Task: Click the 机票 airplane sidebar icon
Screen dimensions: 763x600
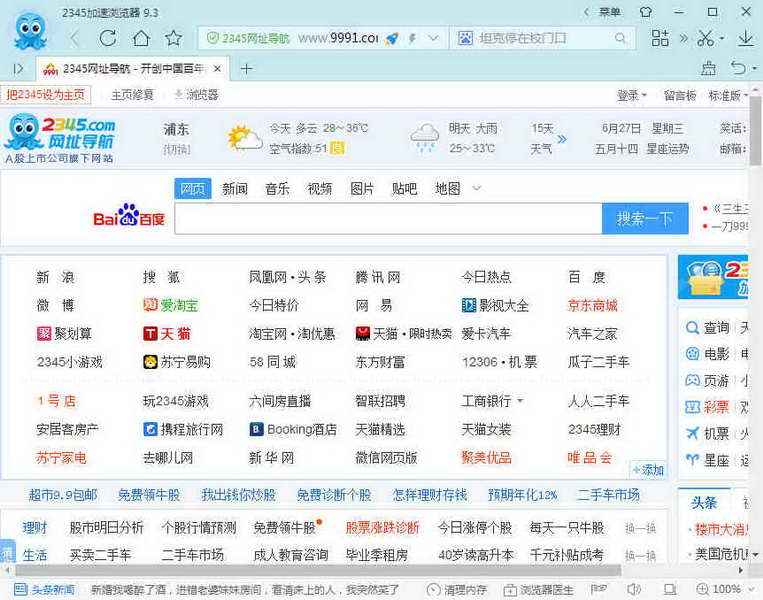Action: coord(692,433)
